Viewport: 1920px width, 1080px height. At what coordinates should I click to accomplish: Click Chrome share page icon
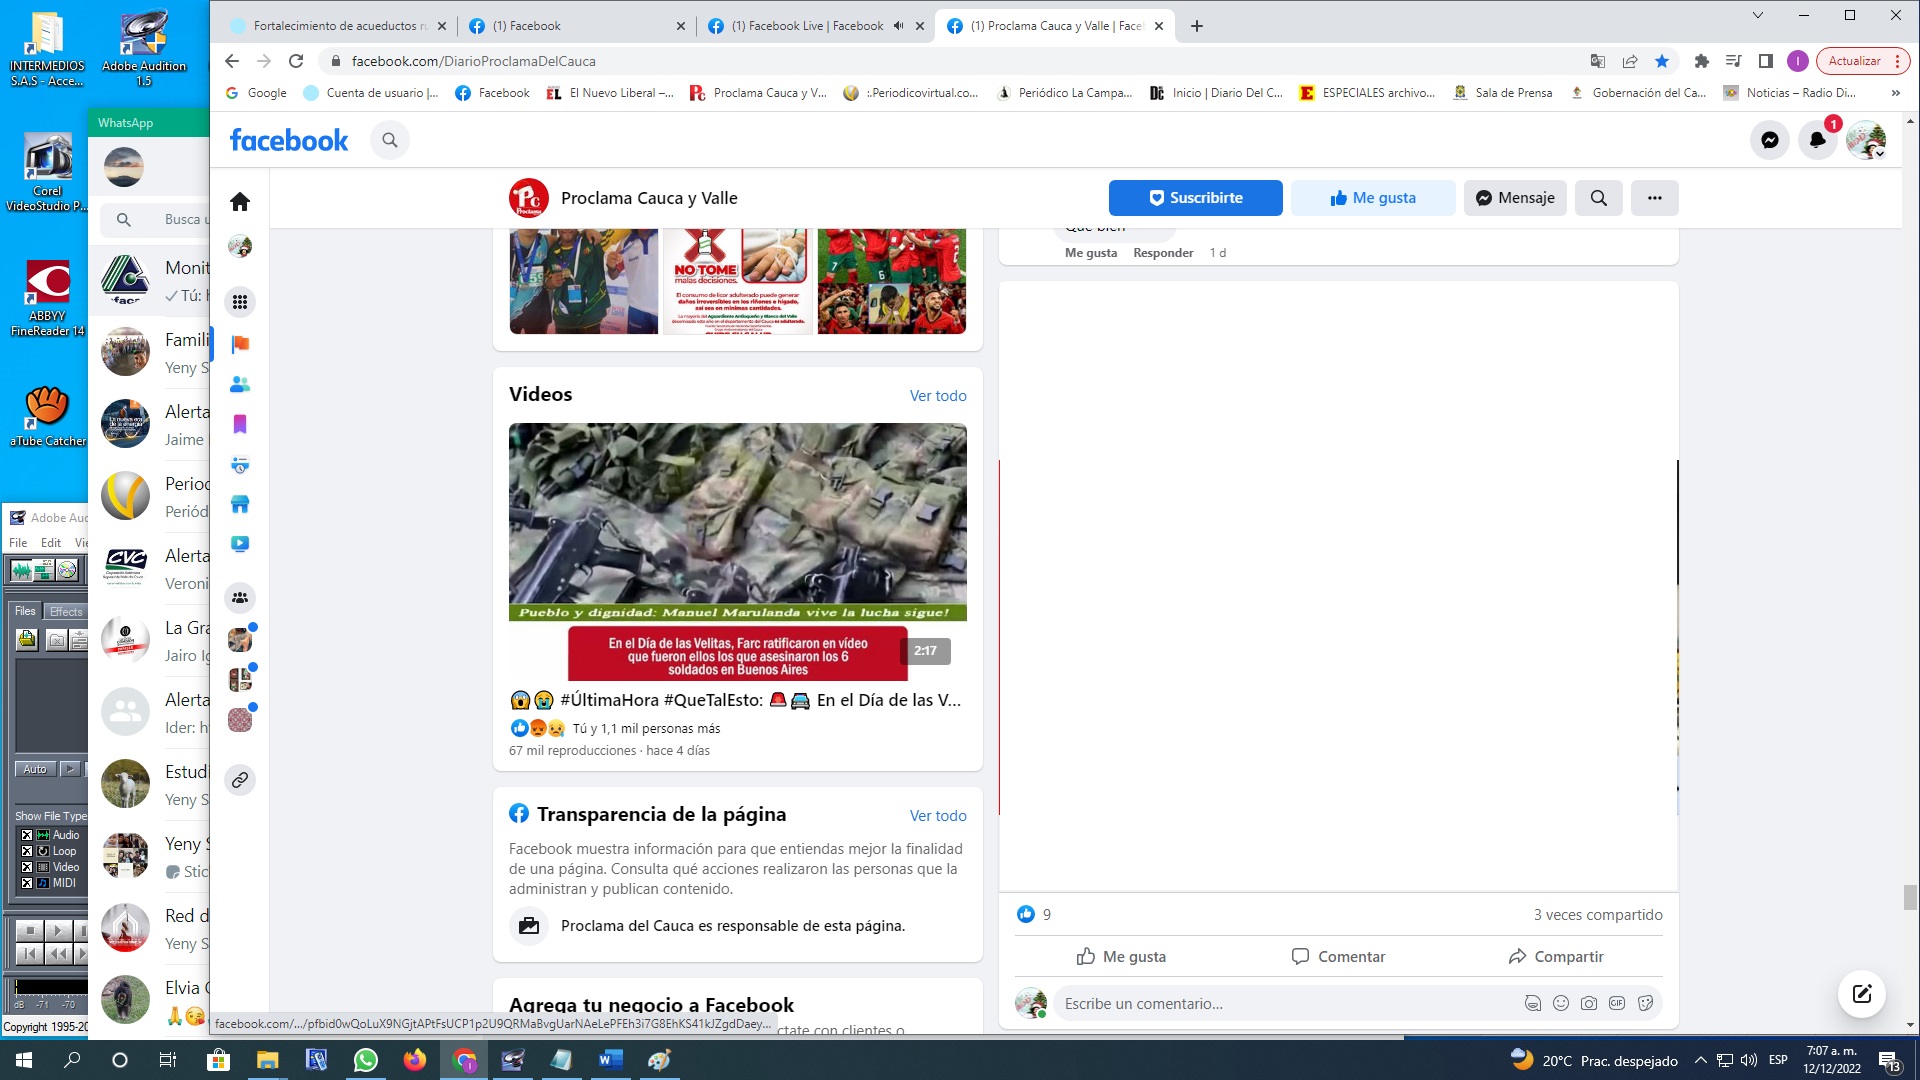(x=1630, y=61)
